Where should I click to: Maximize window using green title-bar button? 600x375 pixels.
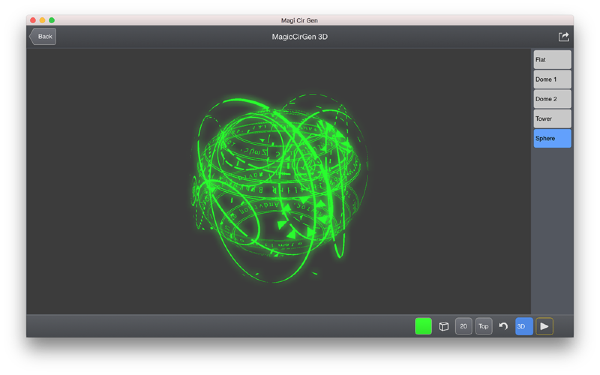pyautogui.click(x=52, y=20)
